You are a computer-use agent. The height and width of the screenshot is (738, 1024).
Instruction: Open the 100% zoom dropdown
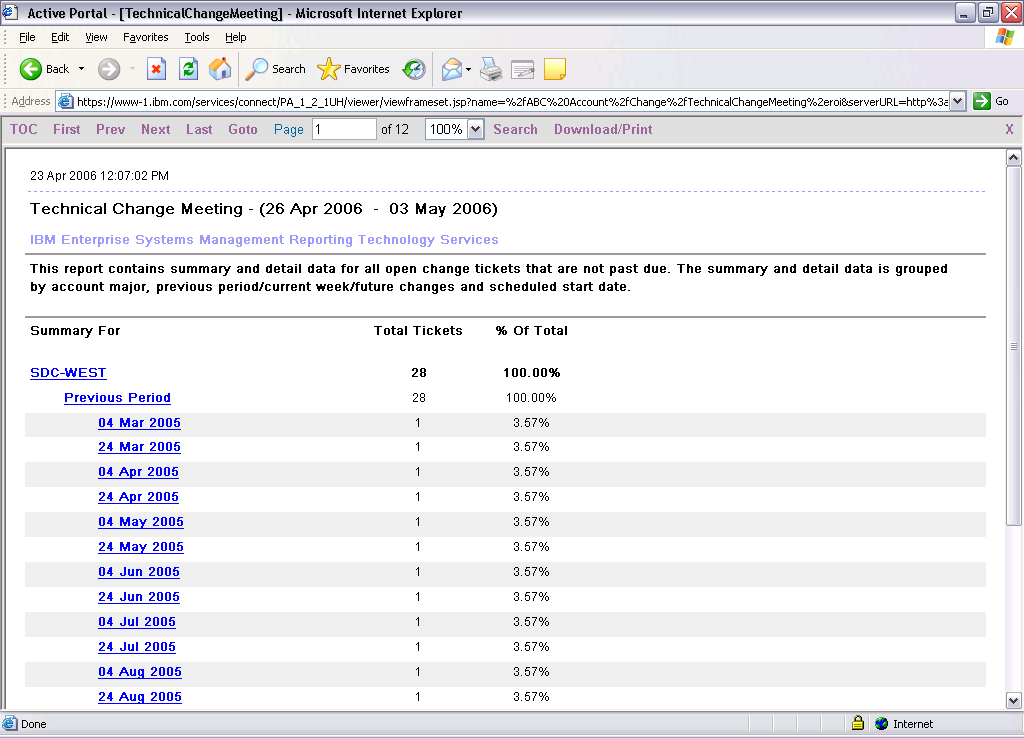pyautogui.click(x=475, y=129)
